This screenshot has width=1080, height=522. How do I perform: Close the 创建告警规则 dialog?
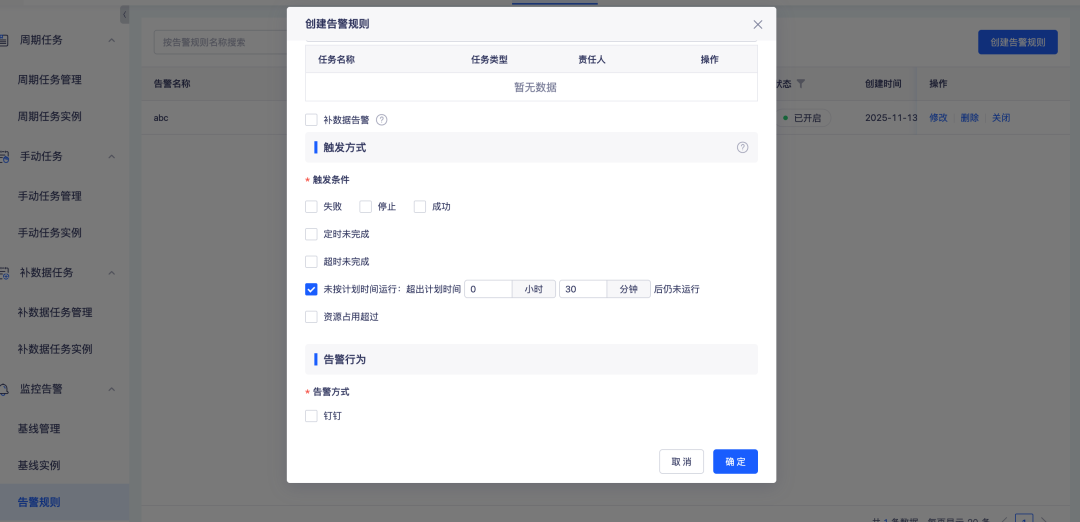coord(758,25)
